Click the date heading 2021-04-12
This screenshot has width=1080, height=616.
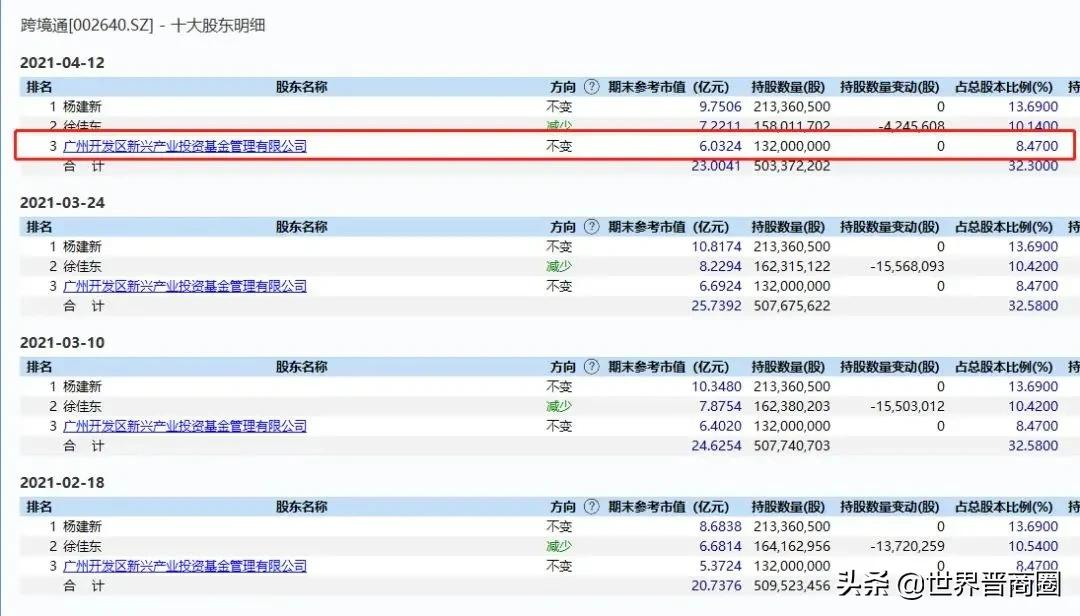(62, 63)
